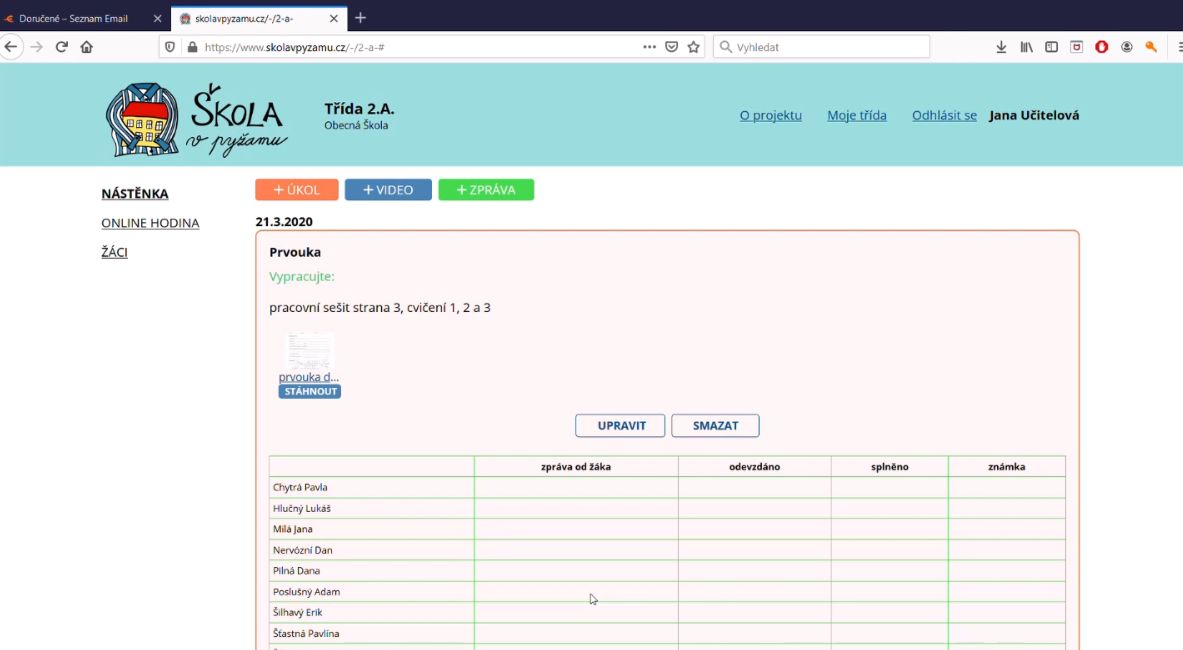Open the Moje třída link
The height and width of the screenshot is (650, 1183).
click(856, 115)
